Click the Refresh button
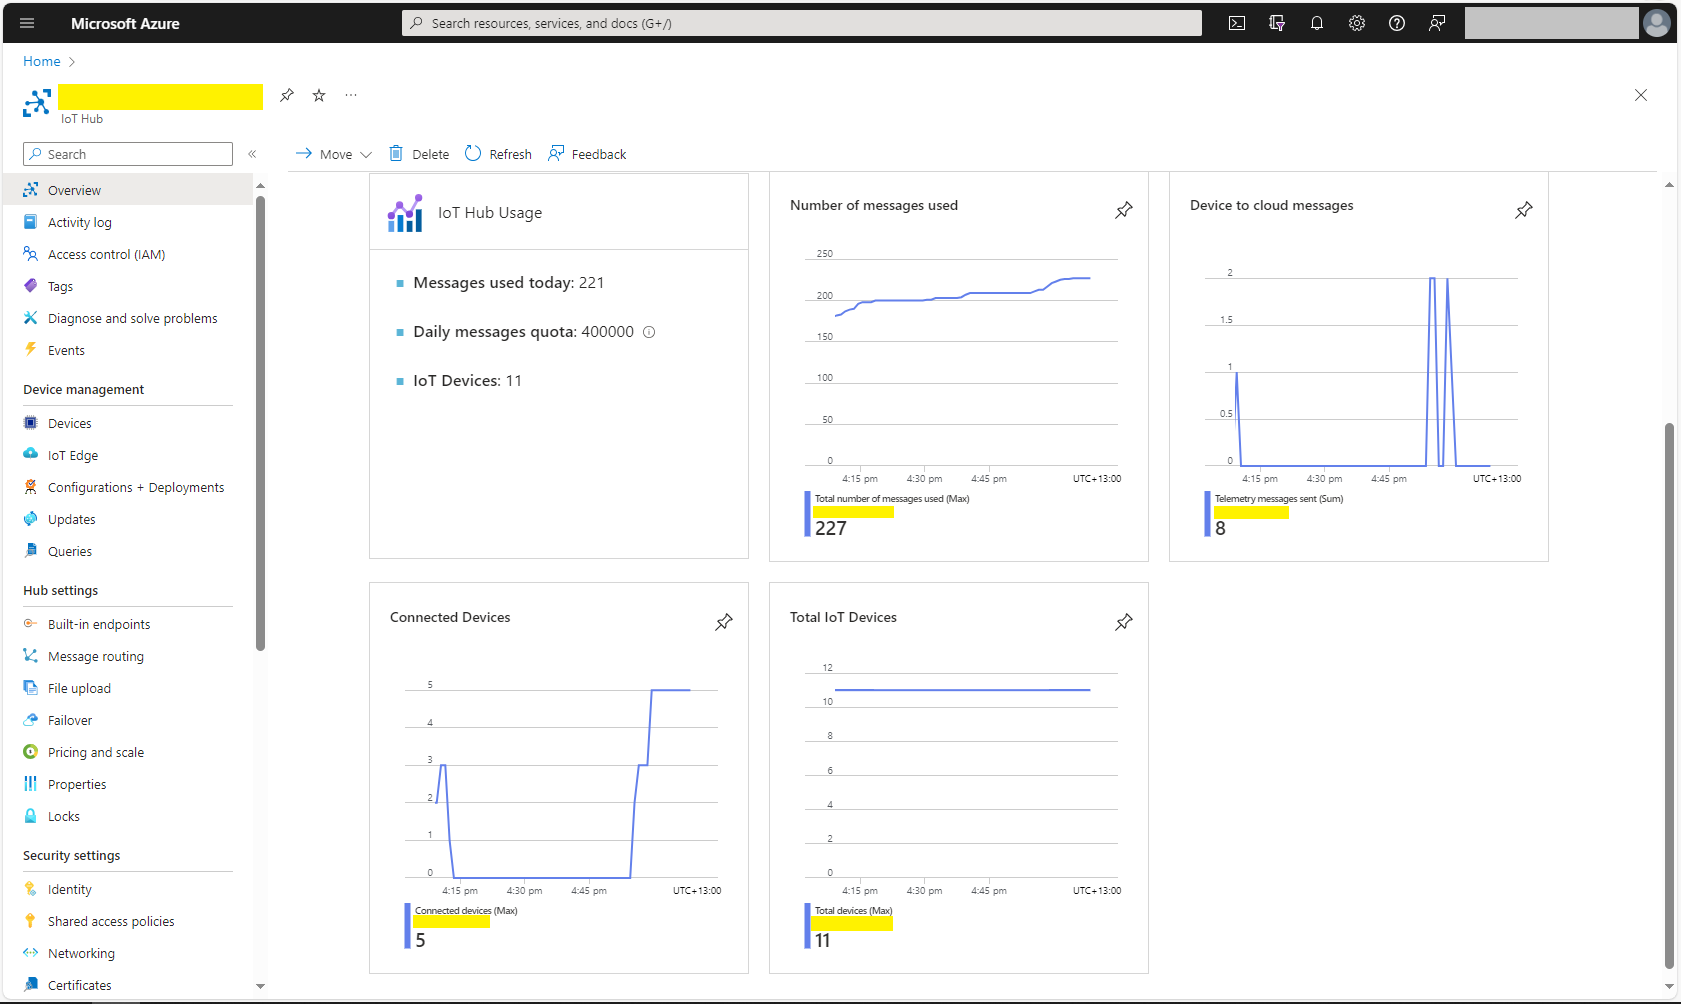Viewport: 1681px width, 1004px height. coord(499,154)
